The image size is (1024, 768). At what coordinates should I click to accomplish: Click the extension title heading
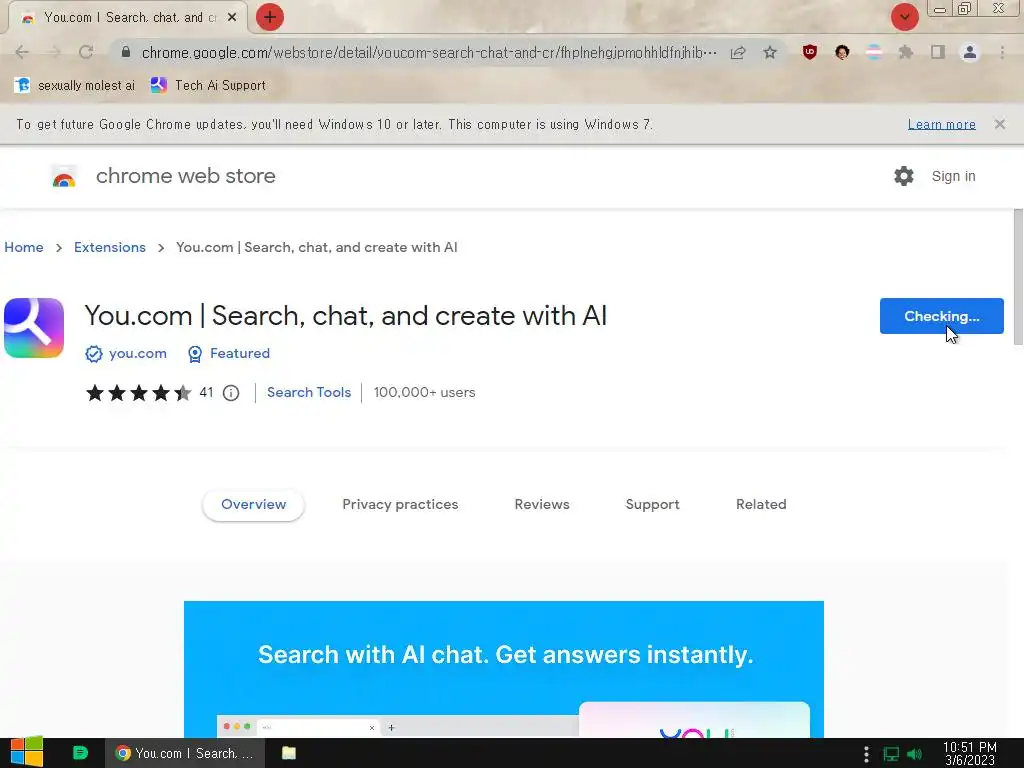345,315
